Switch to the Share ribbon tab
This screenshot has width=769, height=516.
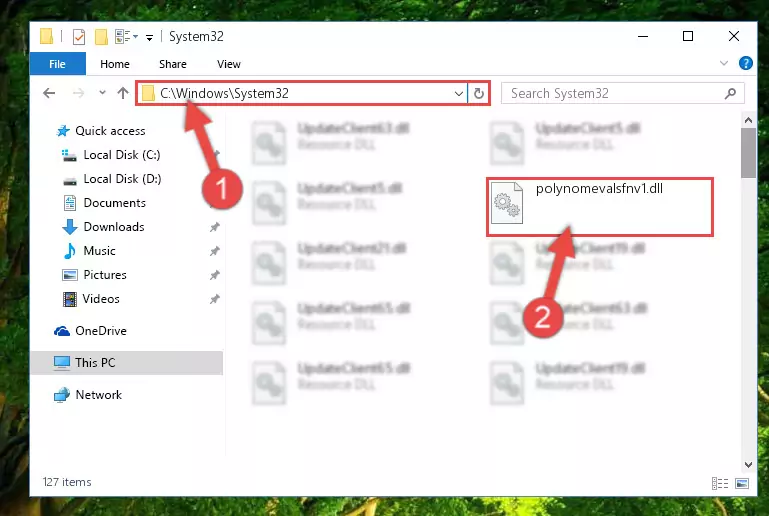pos(173,64)
